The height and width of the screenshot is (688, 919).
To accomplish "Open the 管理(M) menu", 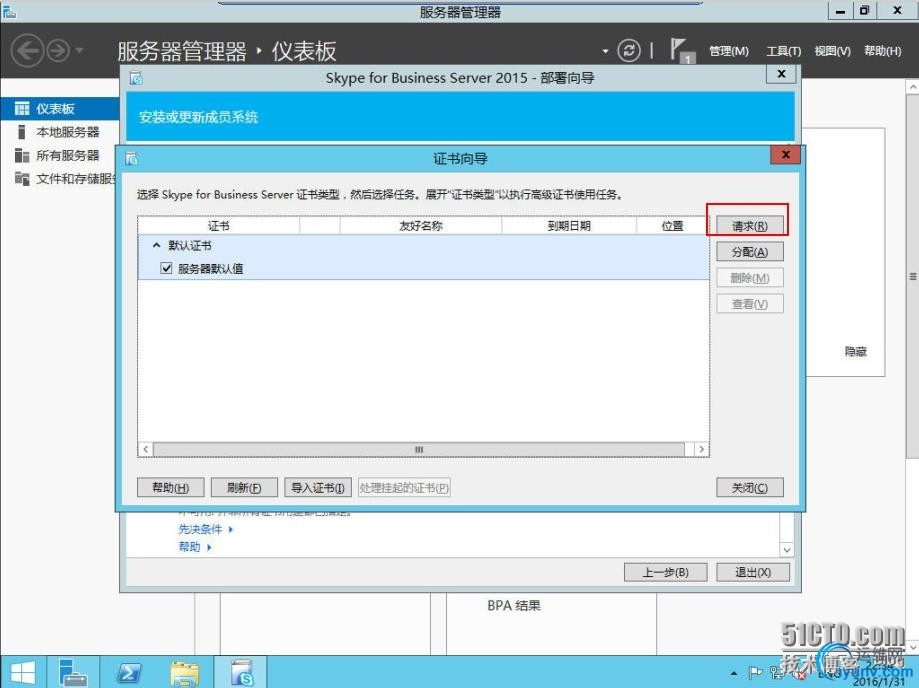I will click(x=729, y=51).
